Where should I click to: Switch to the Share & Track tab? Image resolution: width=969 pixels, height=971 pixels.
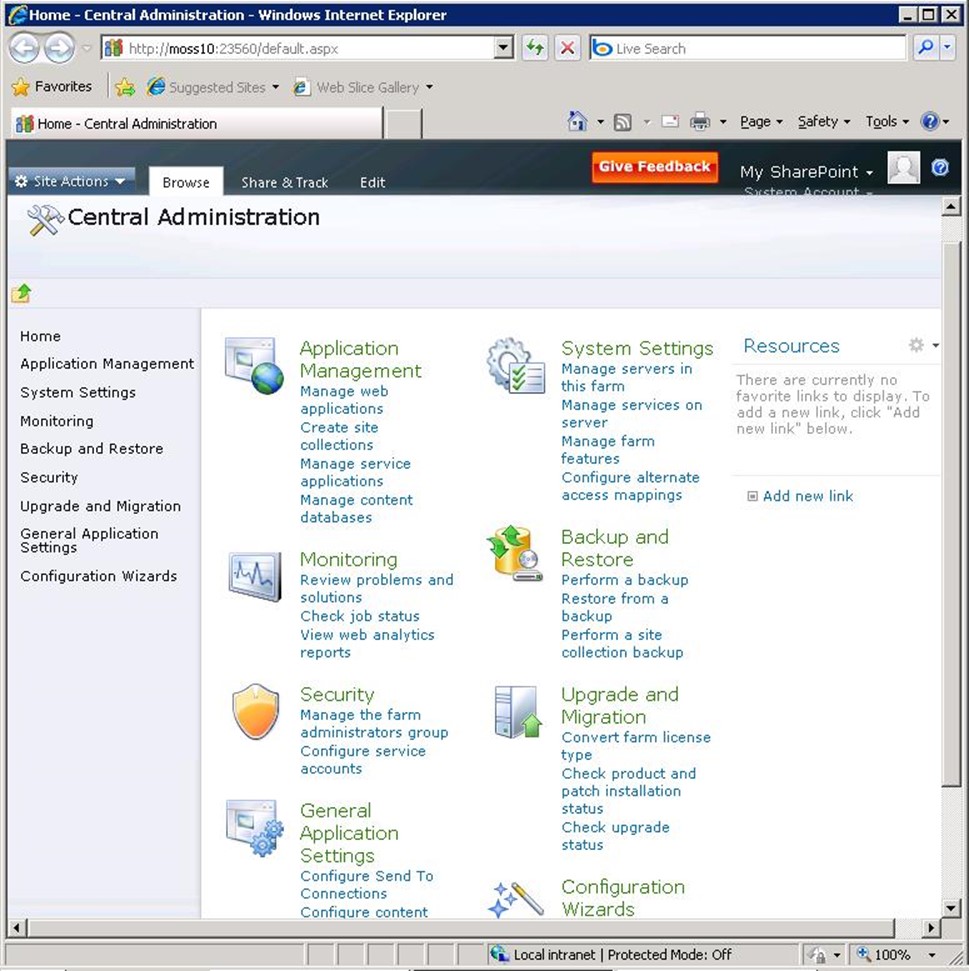[x=284, y=182]
